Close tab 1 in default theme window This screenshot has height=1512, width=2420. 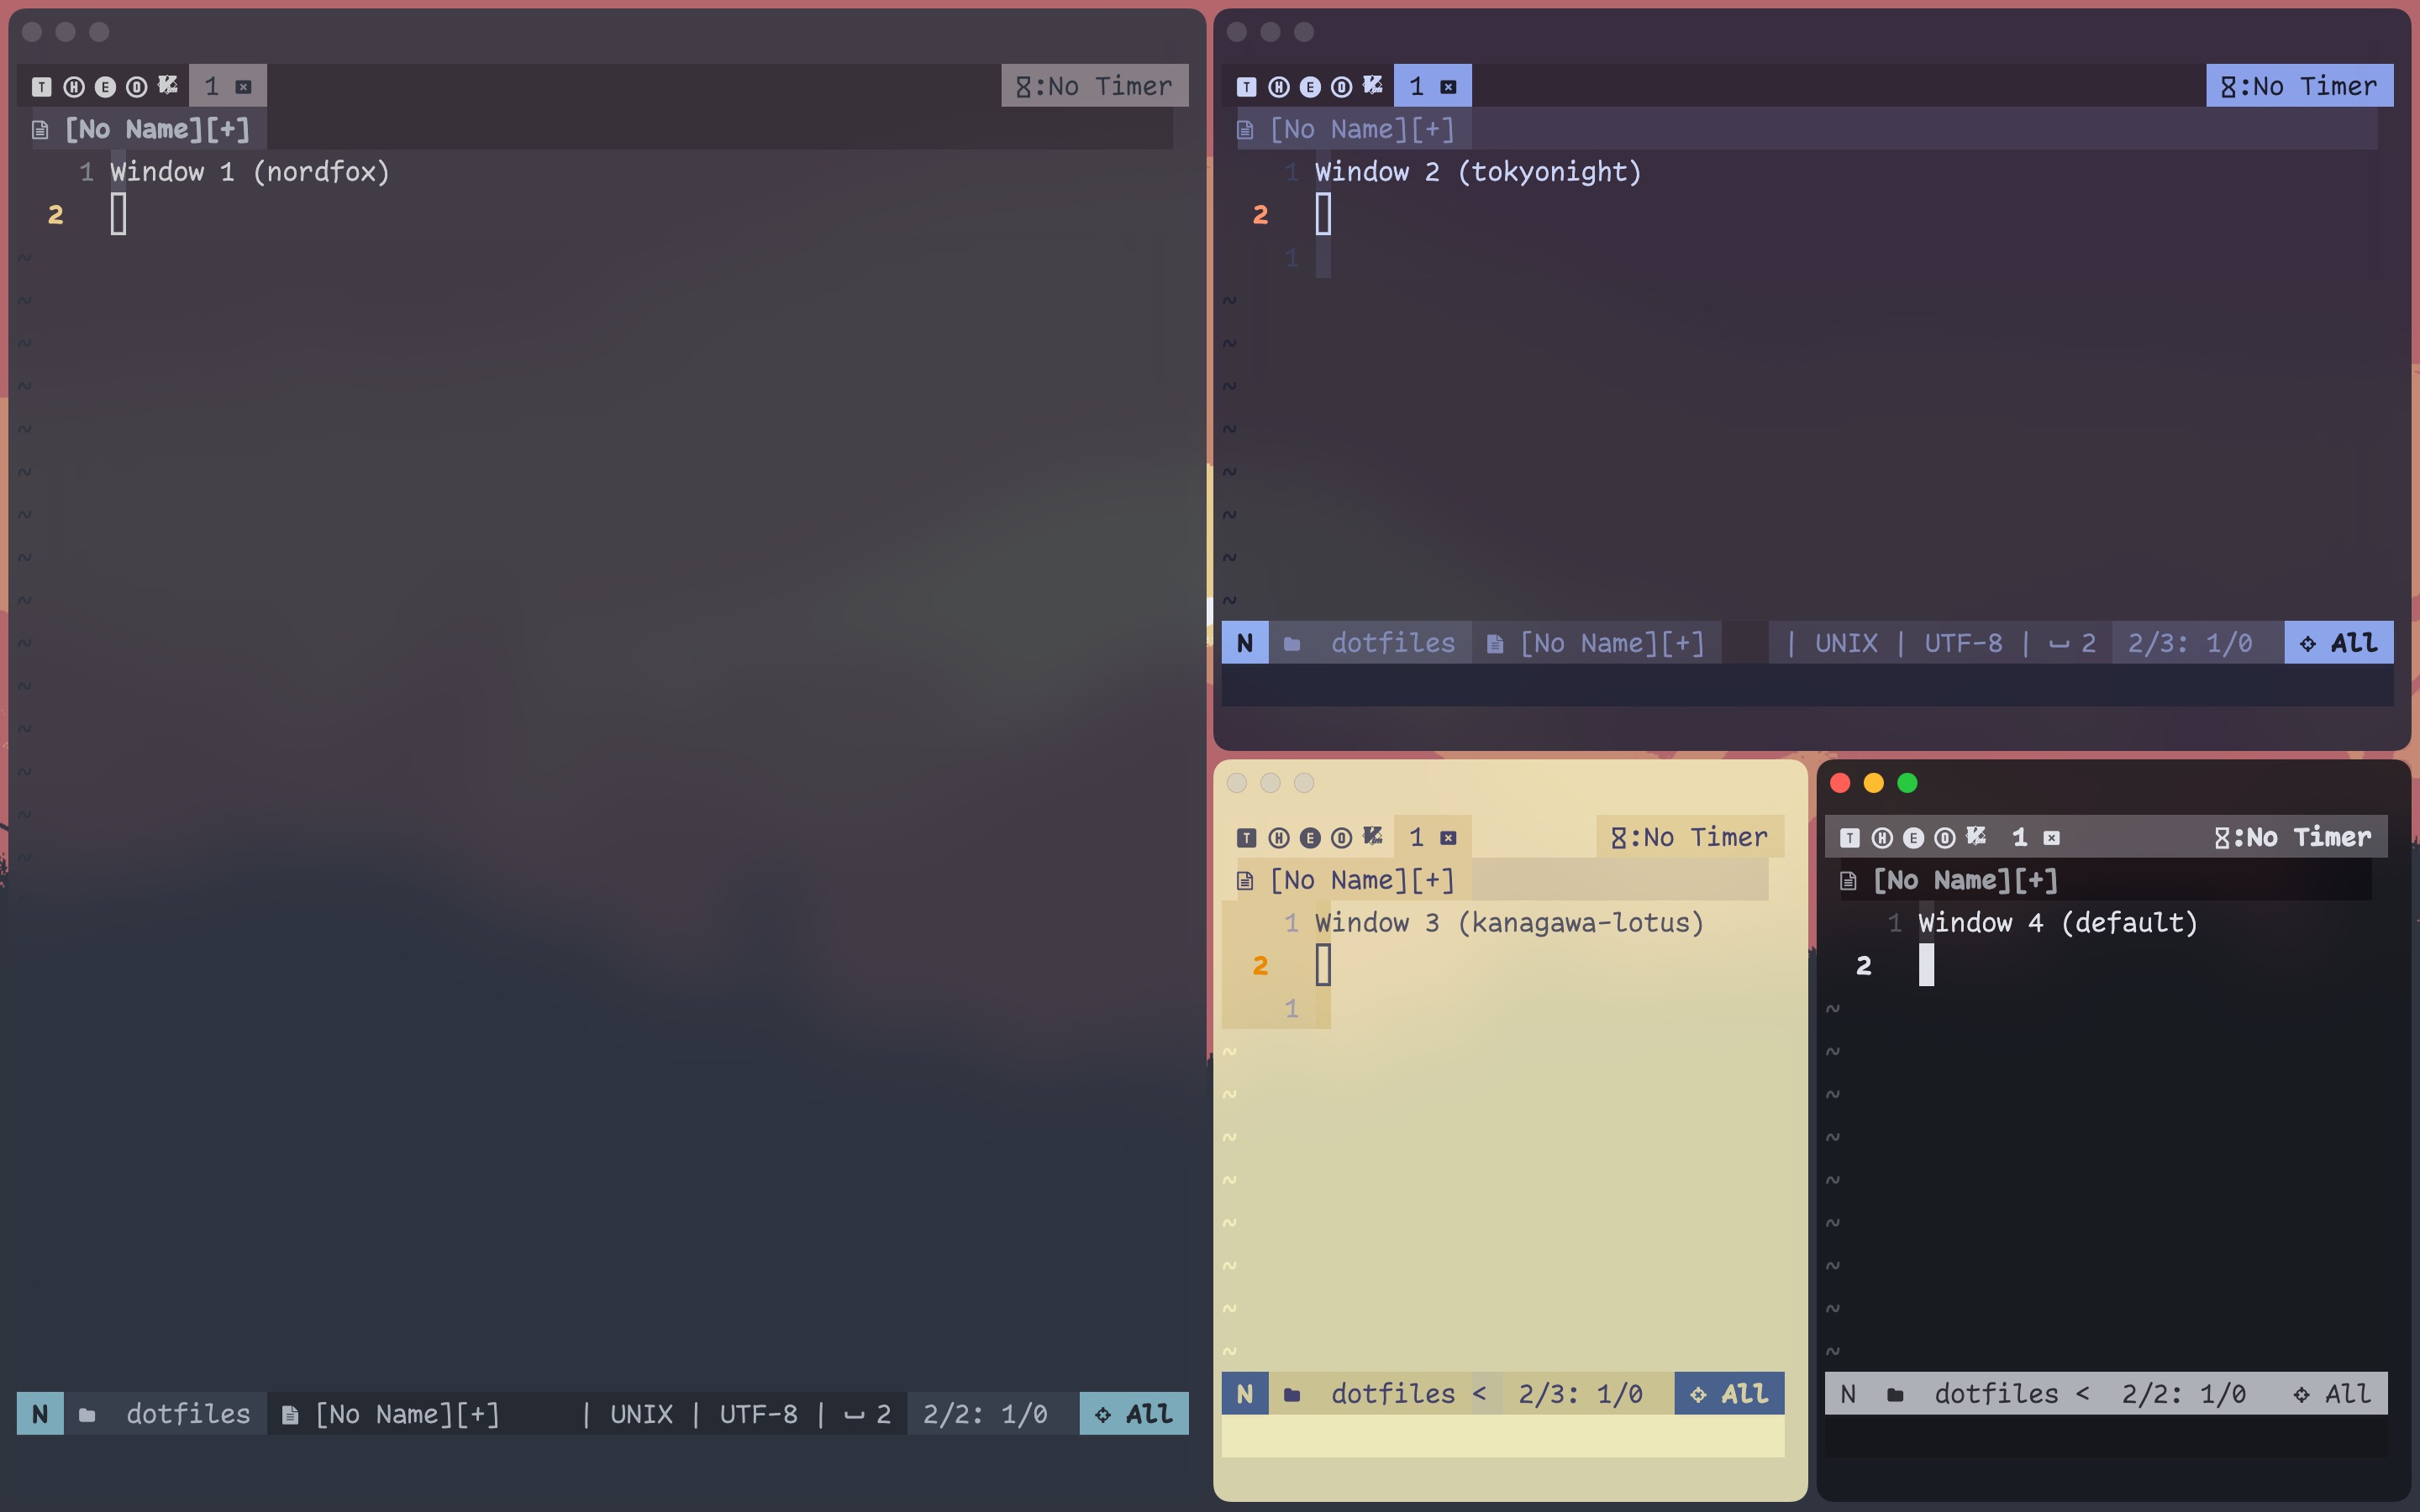click(2051, 838)
